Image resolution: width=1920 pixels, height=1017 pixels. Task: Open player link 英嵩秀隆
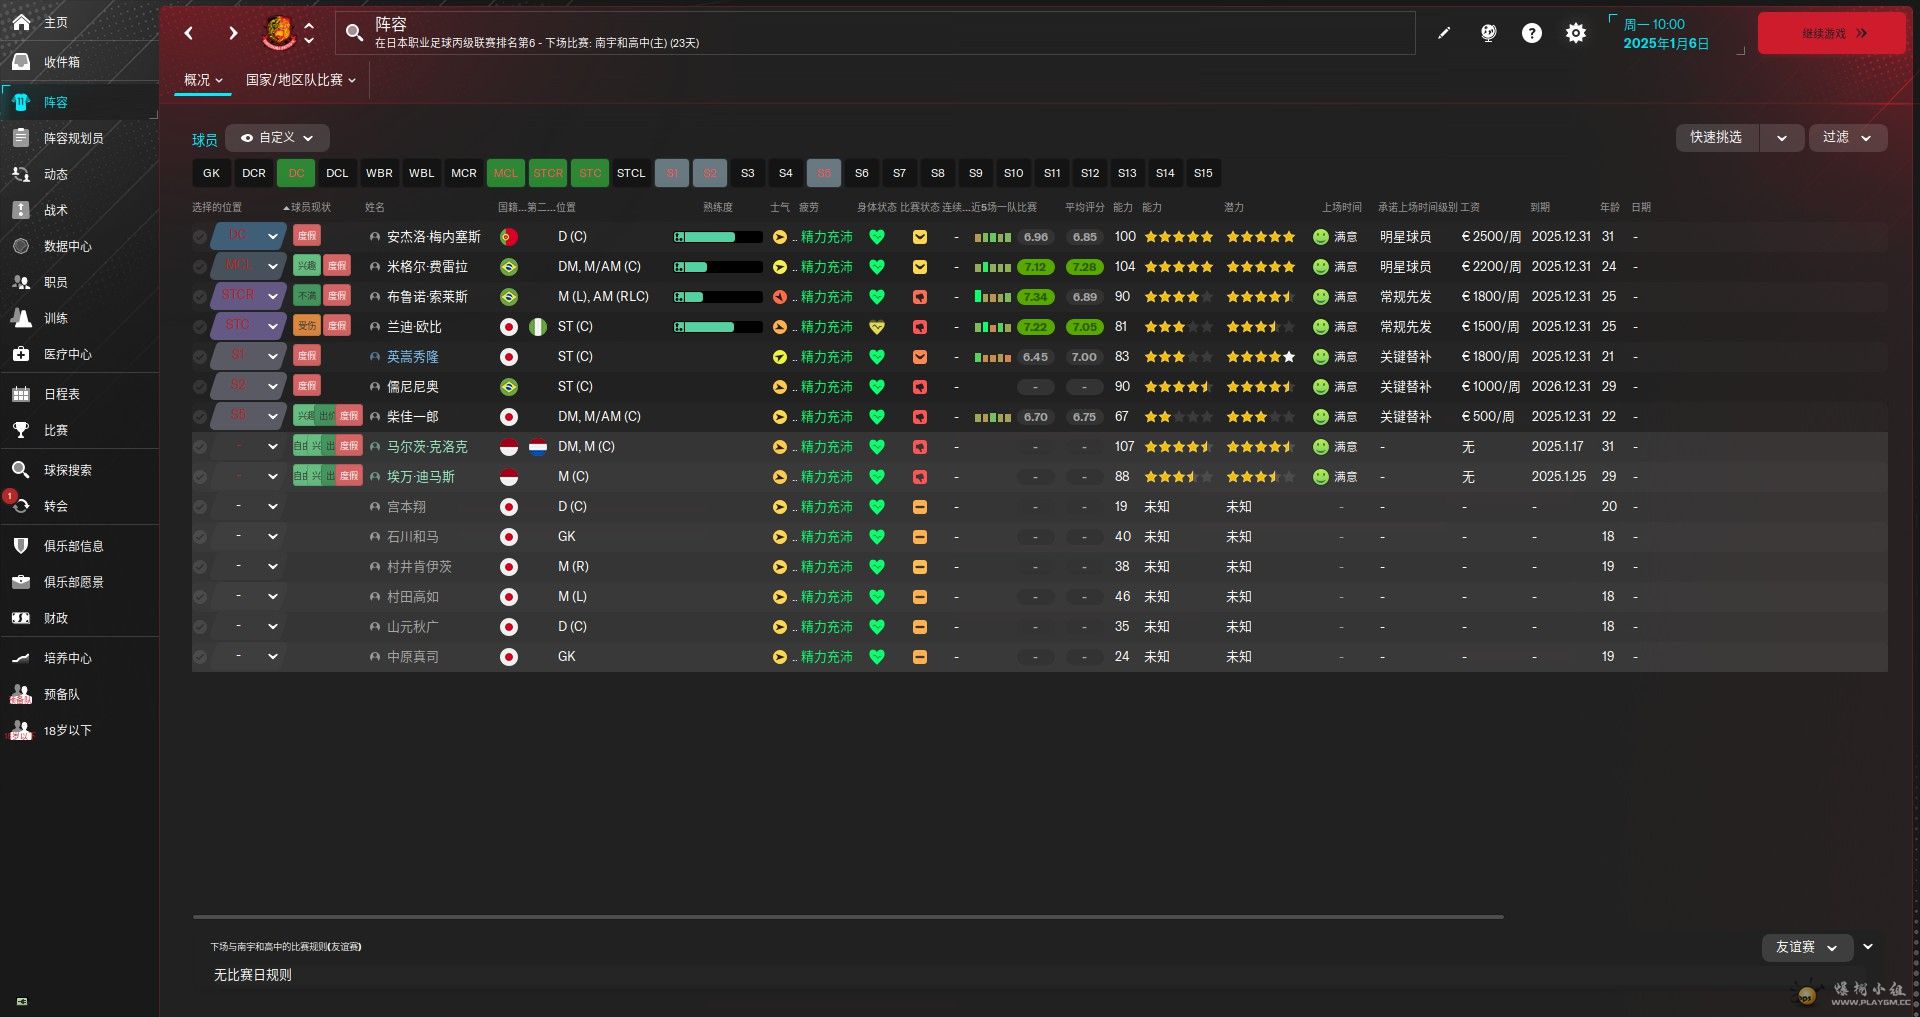[x=413, y=357]
